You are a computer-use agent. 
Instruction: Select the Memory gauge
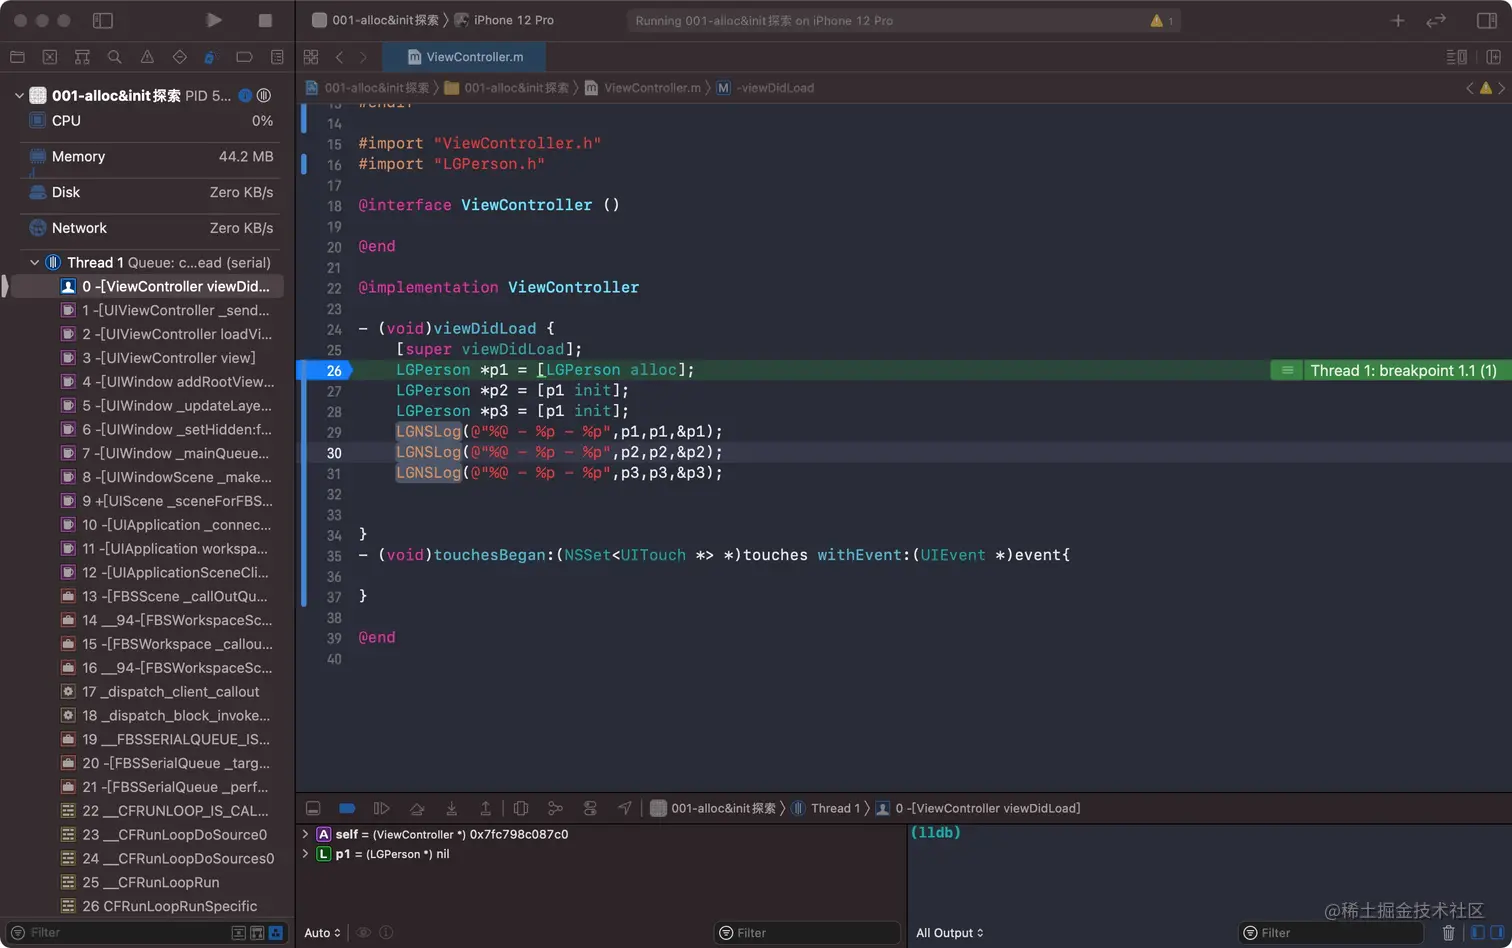pos(150,156)
